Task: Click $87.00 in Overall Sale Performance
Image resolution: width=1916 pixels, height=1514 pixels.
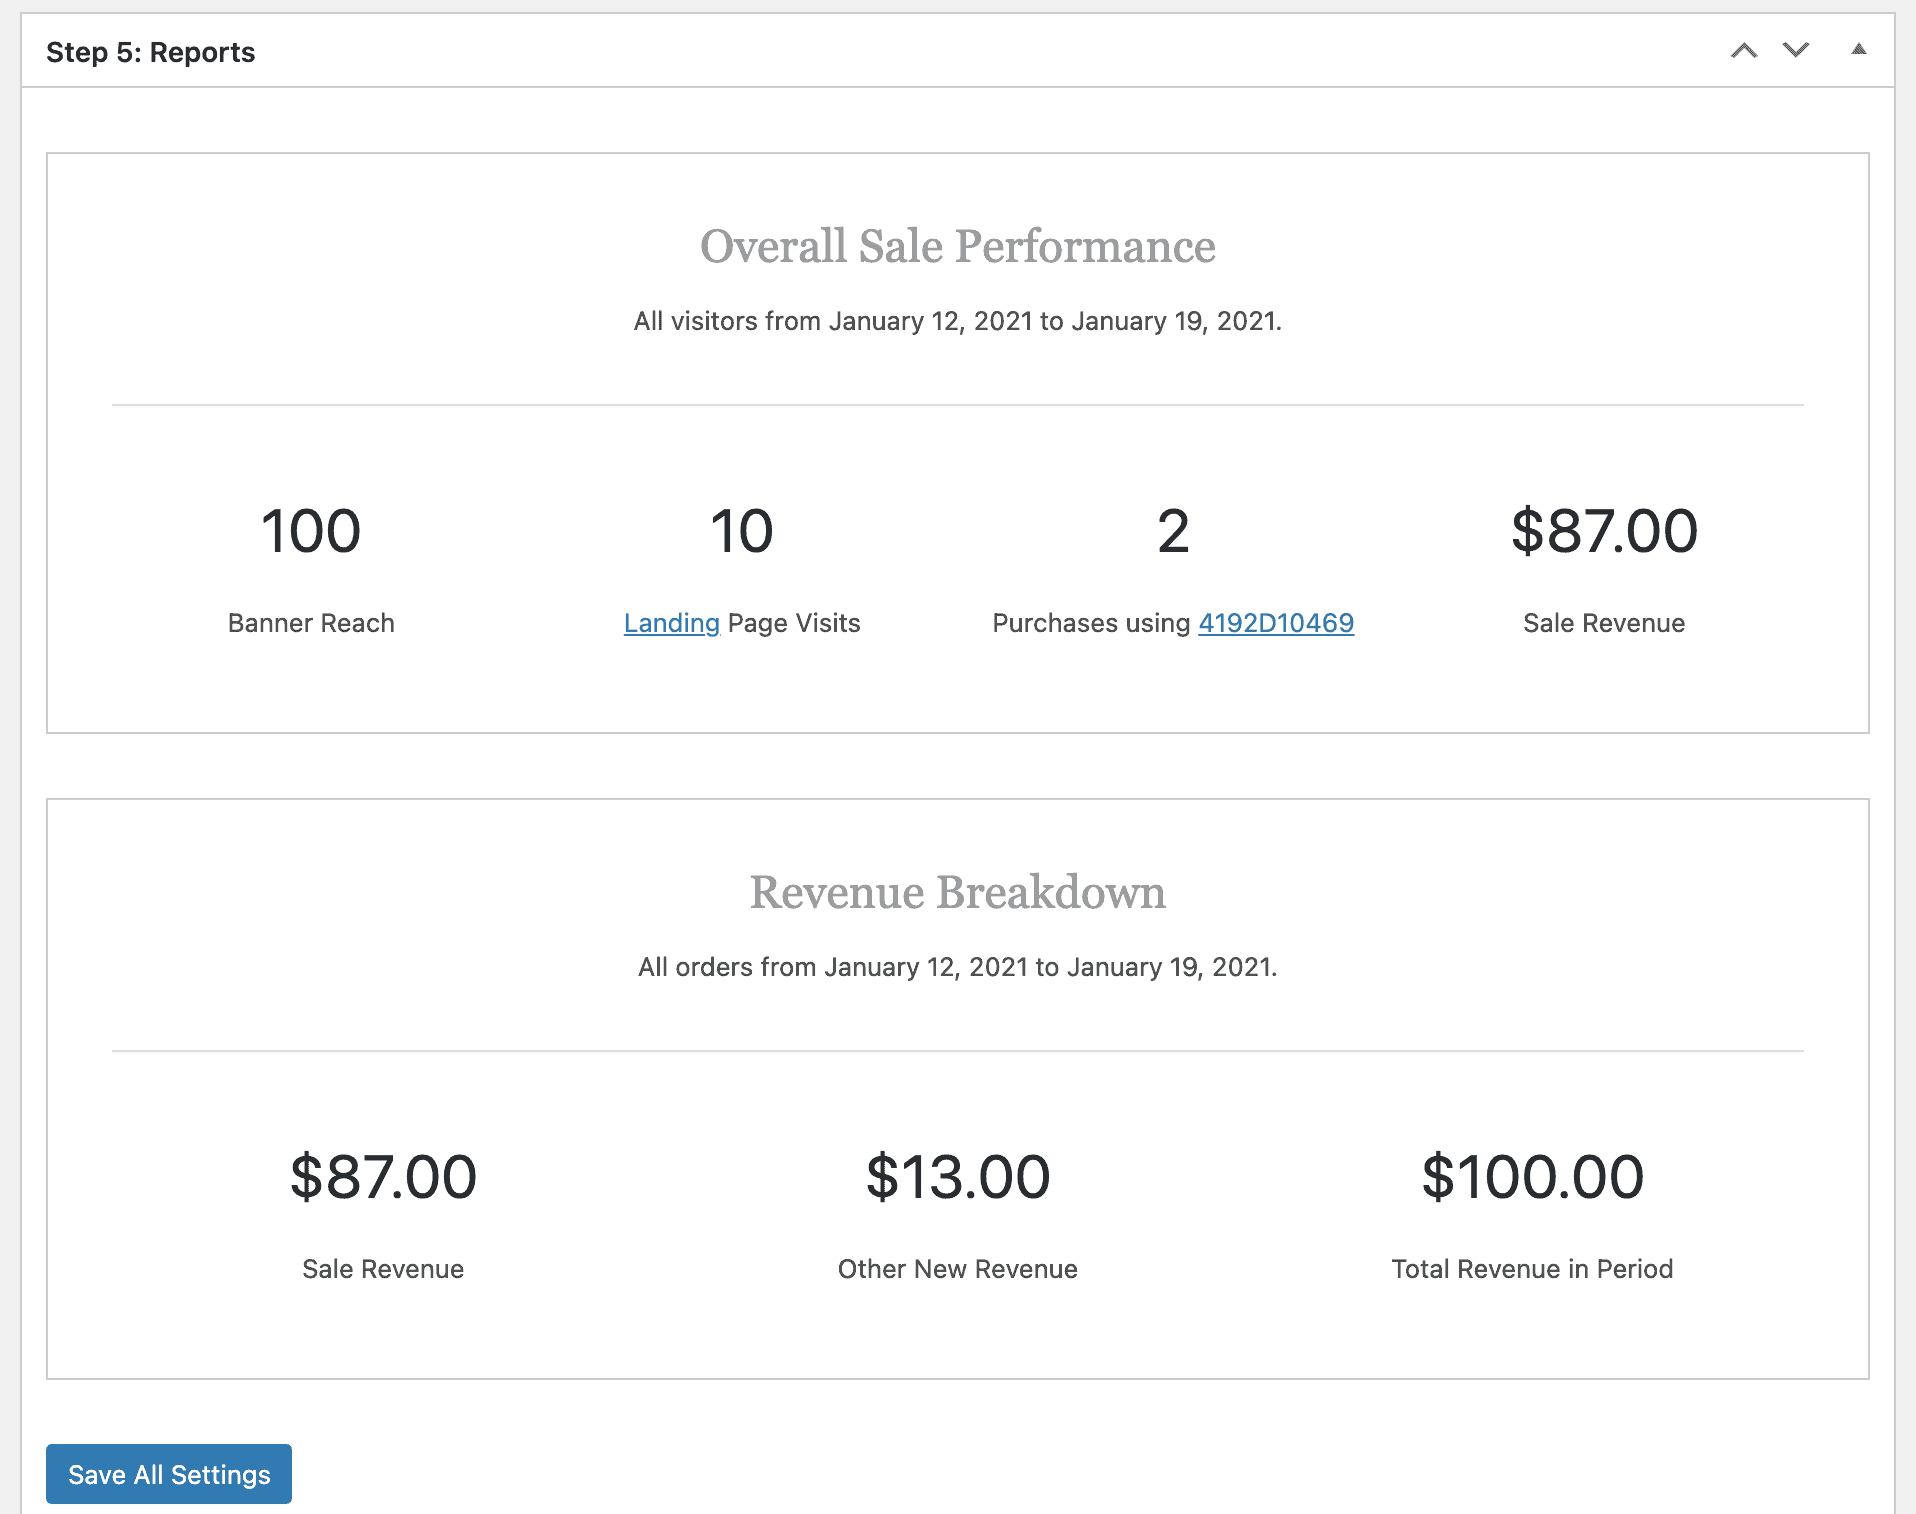Action: click(1604, 531)
